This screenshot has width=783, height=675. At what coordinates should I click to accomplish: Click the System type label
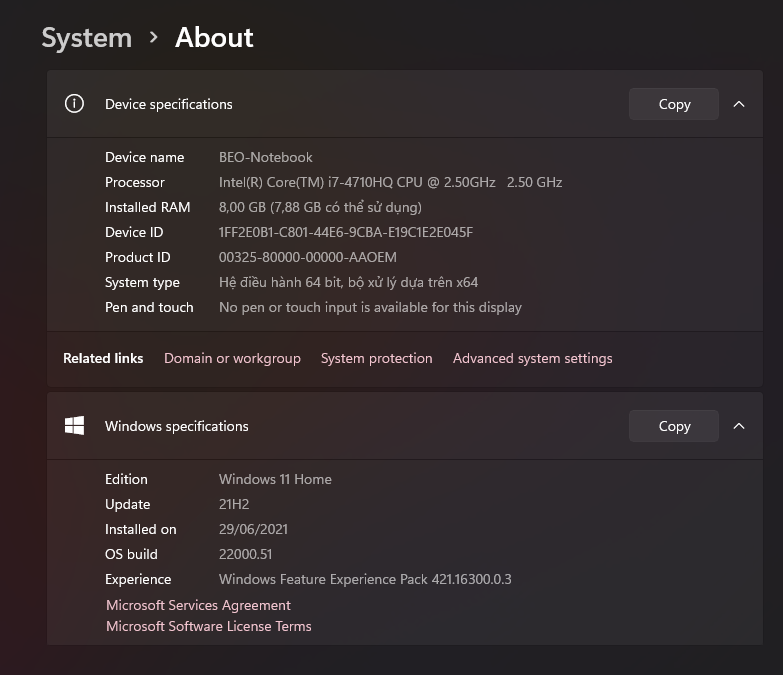point(142,282)
